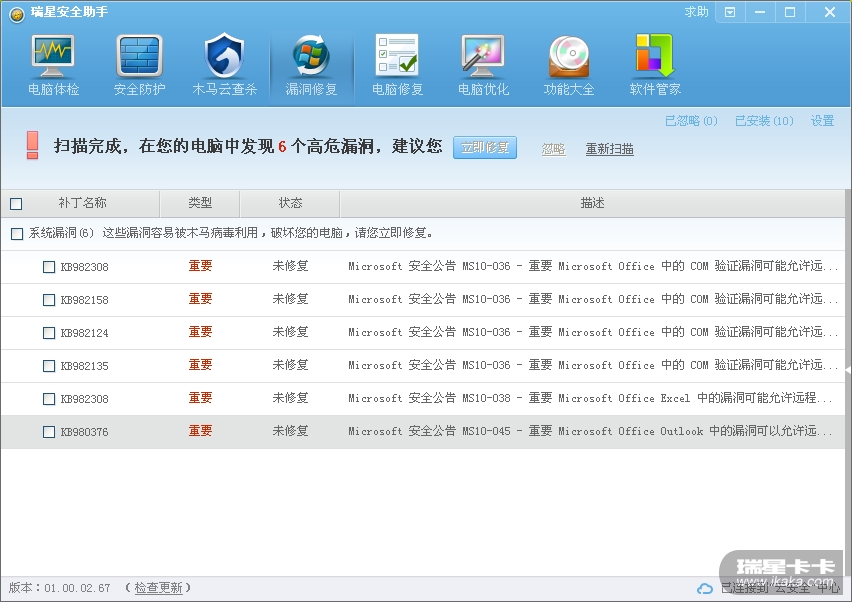Click the 忽略 ignore link
The height and width of the screenshot is (602, 852).
point(553,149)
